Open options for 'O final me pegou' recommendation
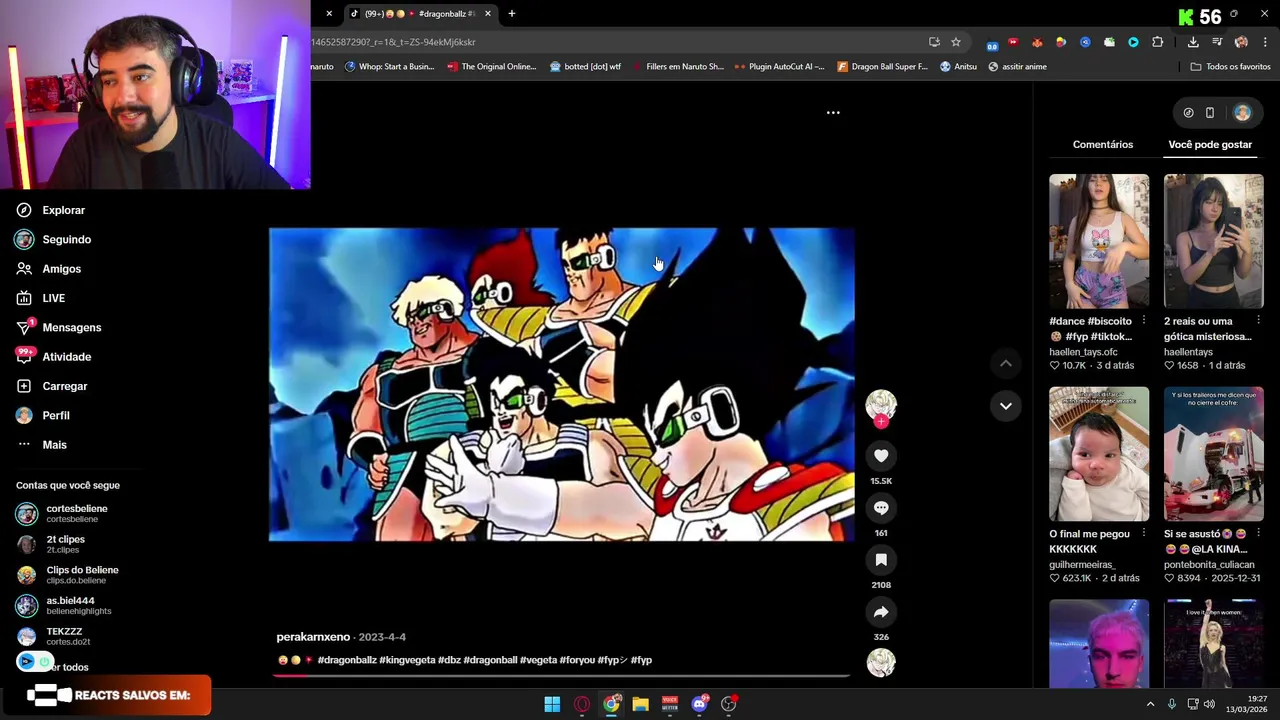Viewport: 1280px width, 720px height. coord(1143,534)
